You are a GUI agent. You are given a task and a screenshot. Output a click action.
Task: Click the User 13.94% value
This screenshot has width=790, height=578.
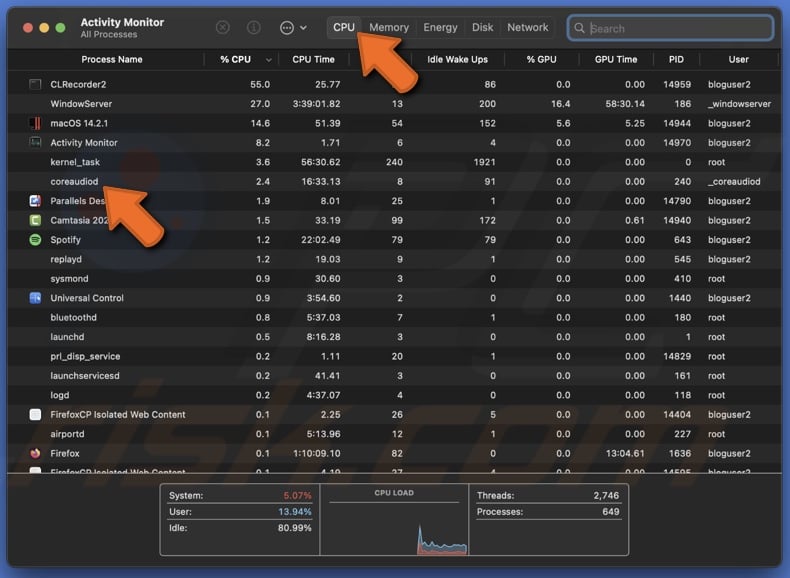pyautogui.click(x=295, y=512)
